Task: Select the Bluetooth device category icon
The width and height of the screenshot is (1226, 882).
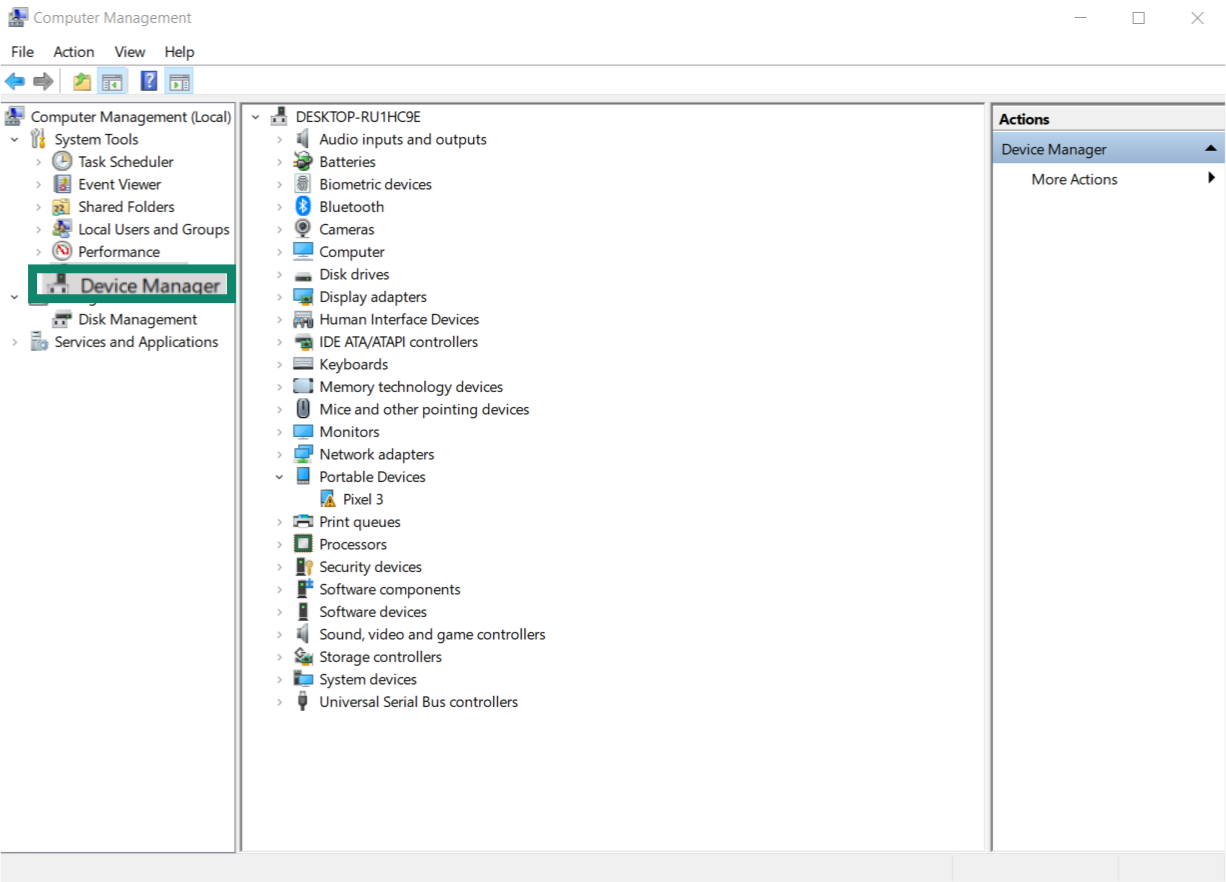Action: pyautogui.click(x=303, y=206)
